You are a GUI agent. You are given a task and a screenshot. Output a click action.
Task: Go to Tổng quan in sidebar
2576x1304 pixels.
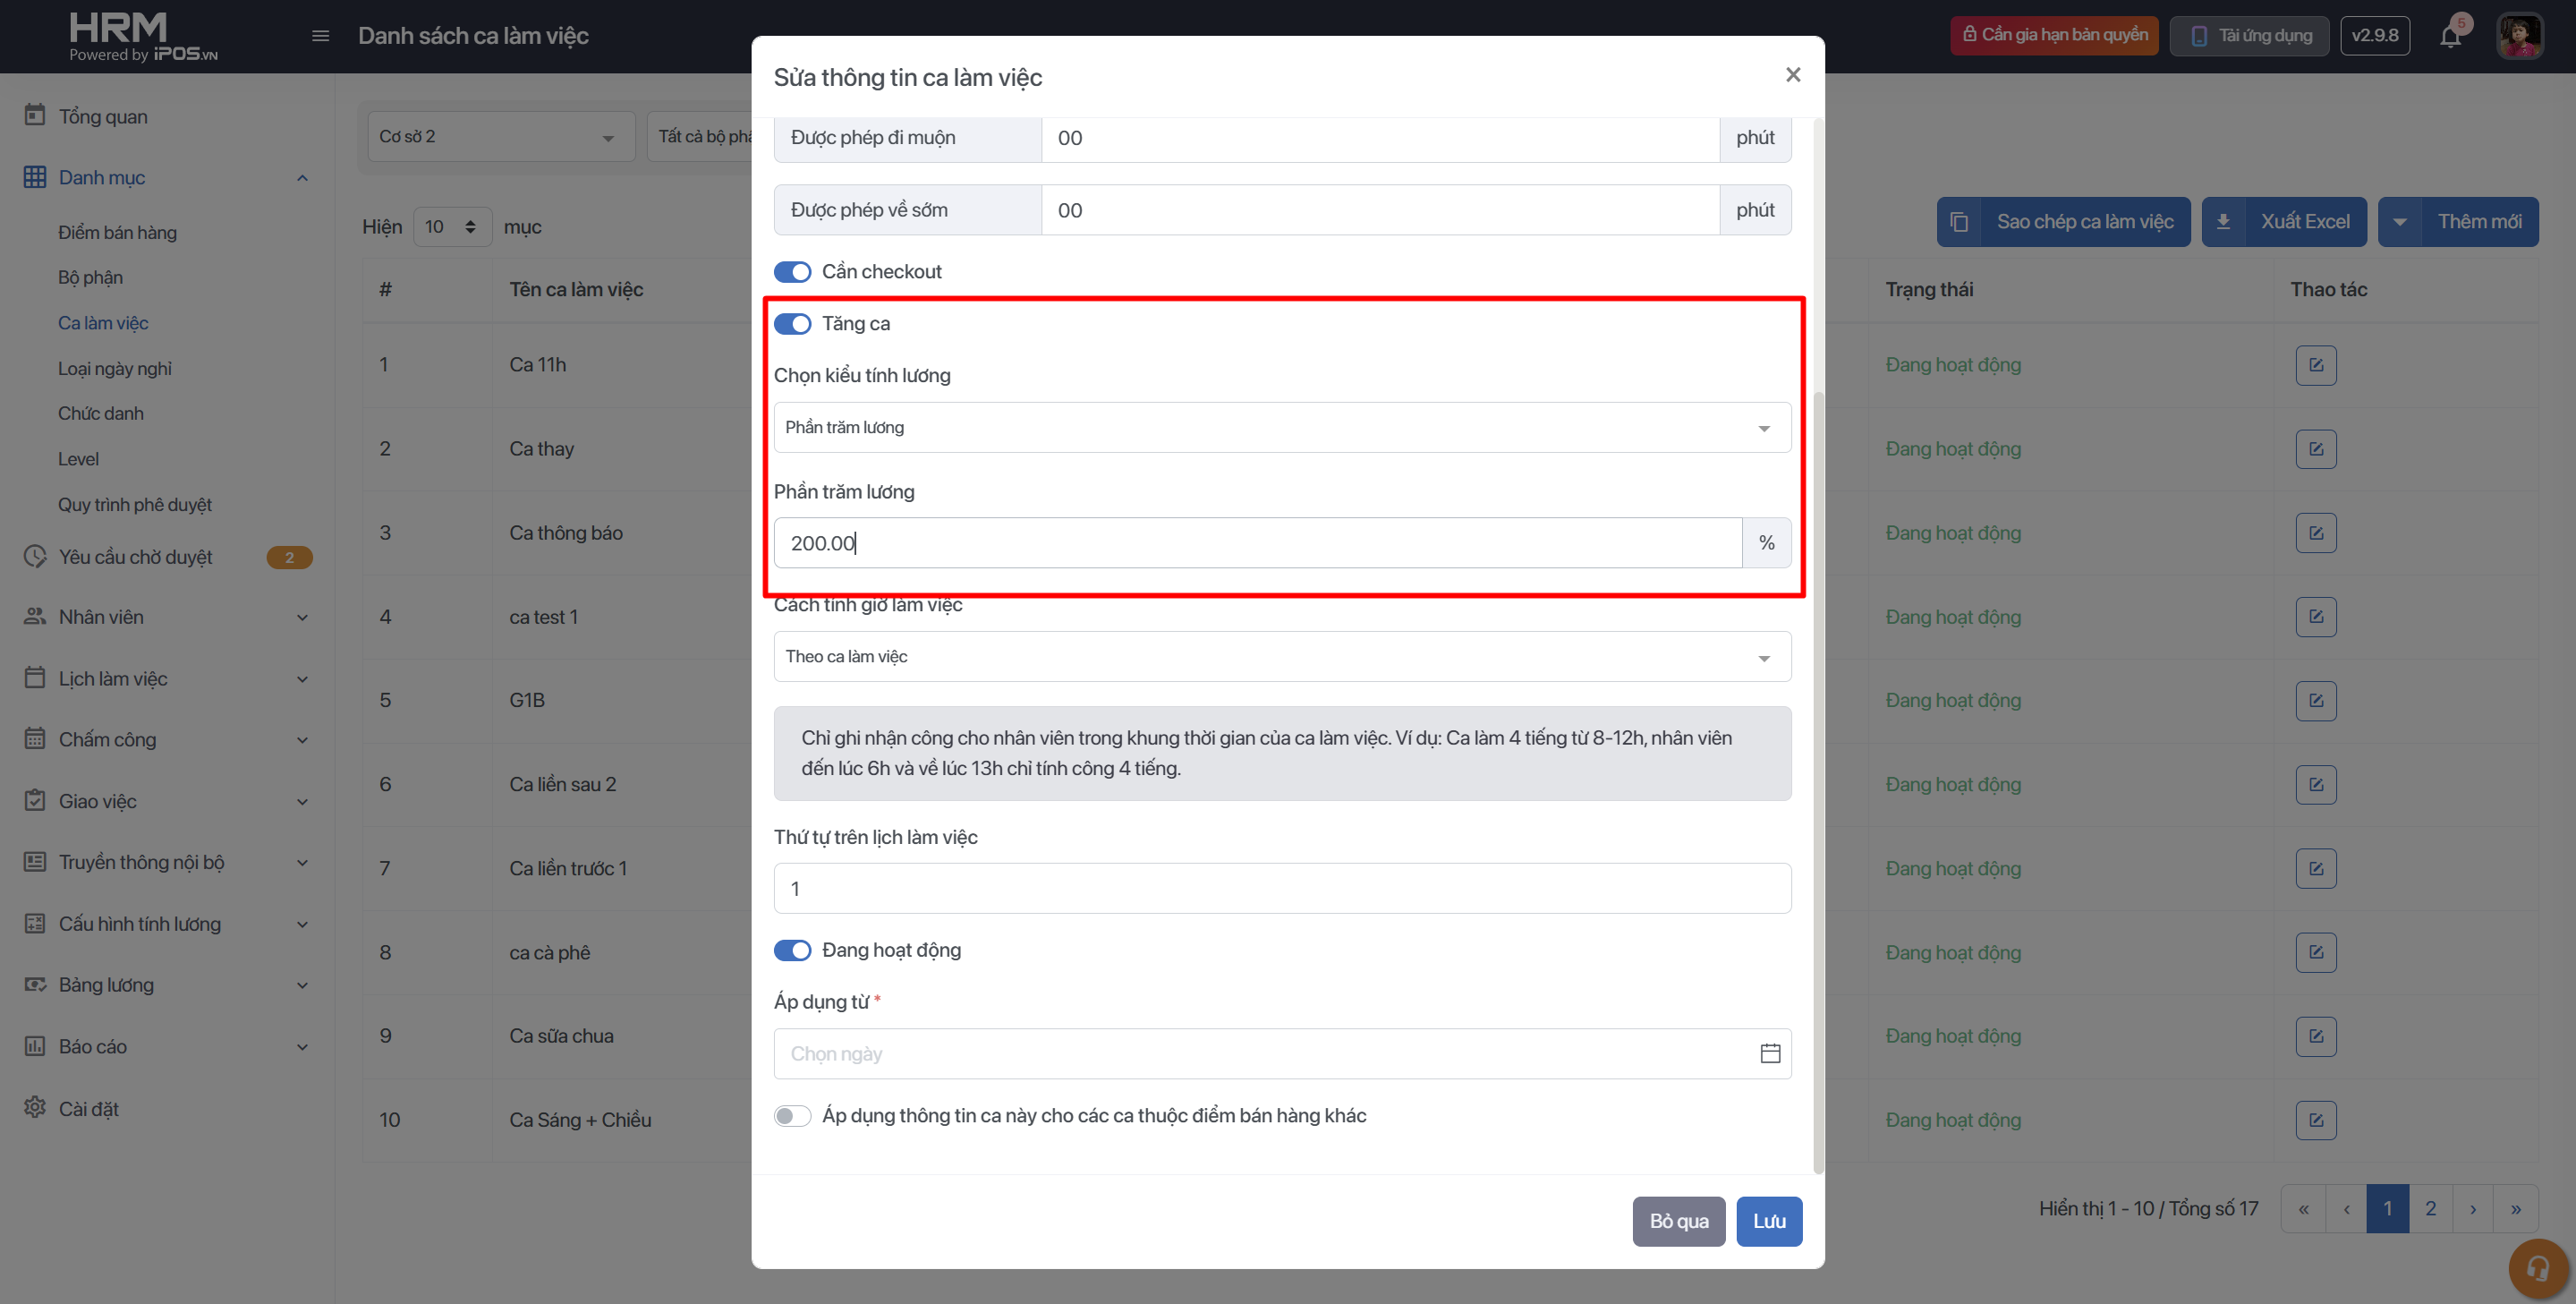coord(102,117)
